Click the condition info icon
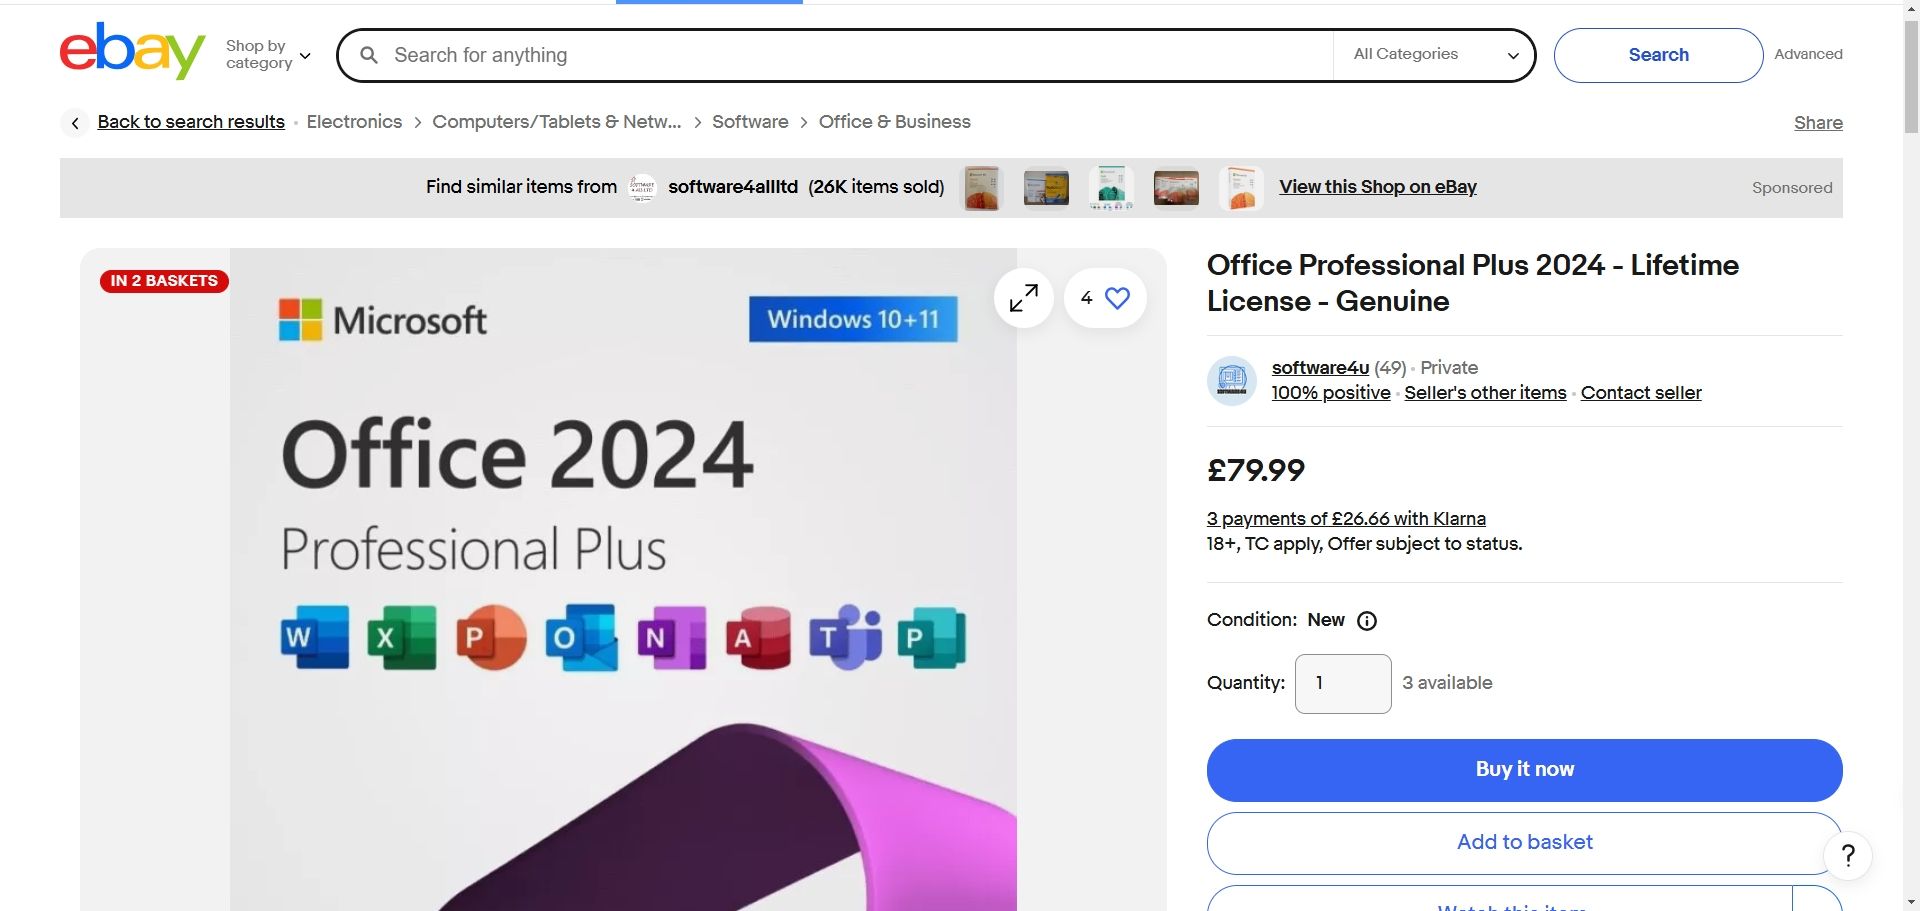This screenshot has height=911, width=1920. click(x=1367, y=621)
